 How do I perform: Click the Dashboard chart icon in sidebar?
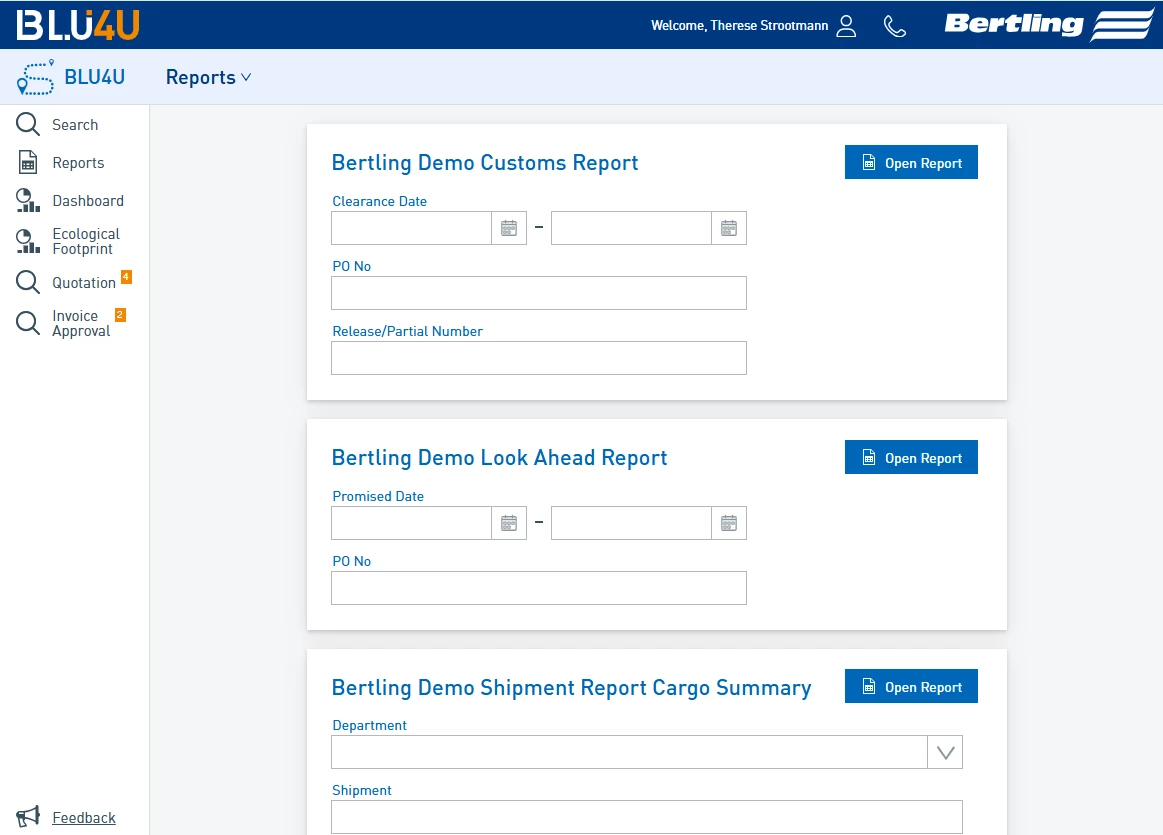28,200
